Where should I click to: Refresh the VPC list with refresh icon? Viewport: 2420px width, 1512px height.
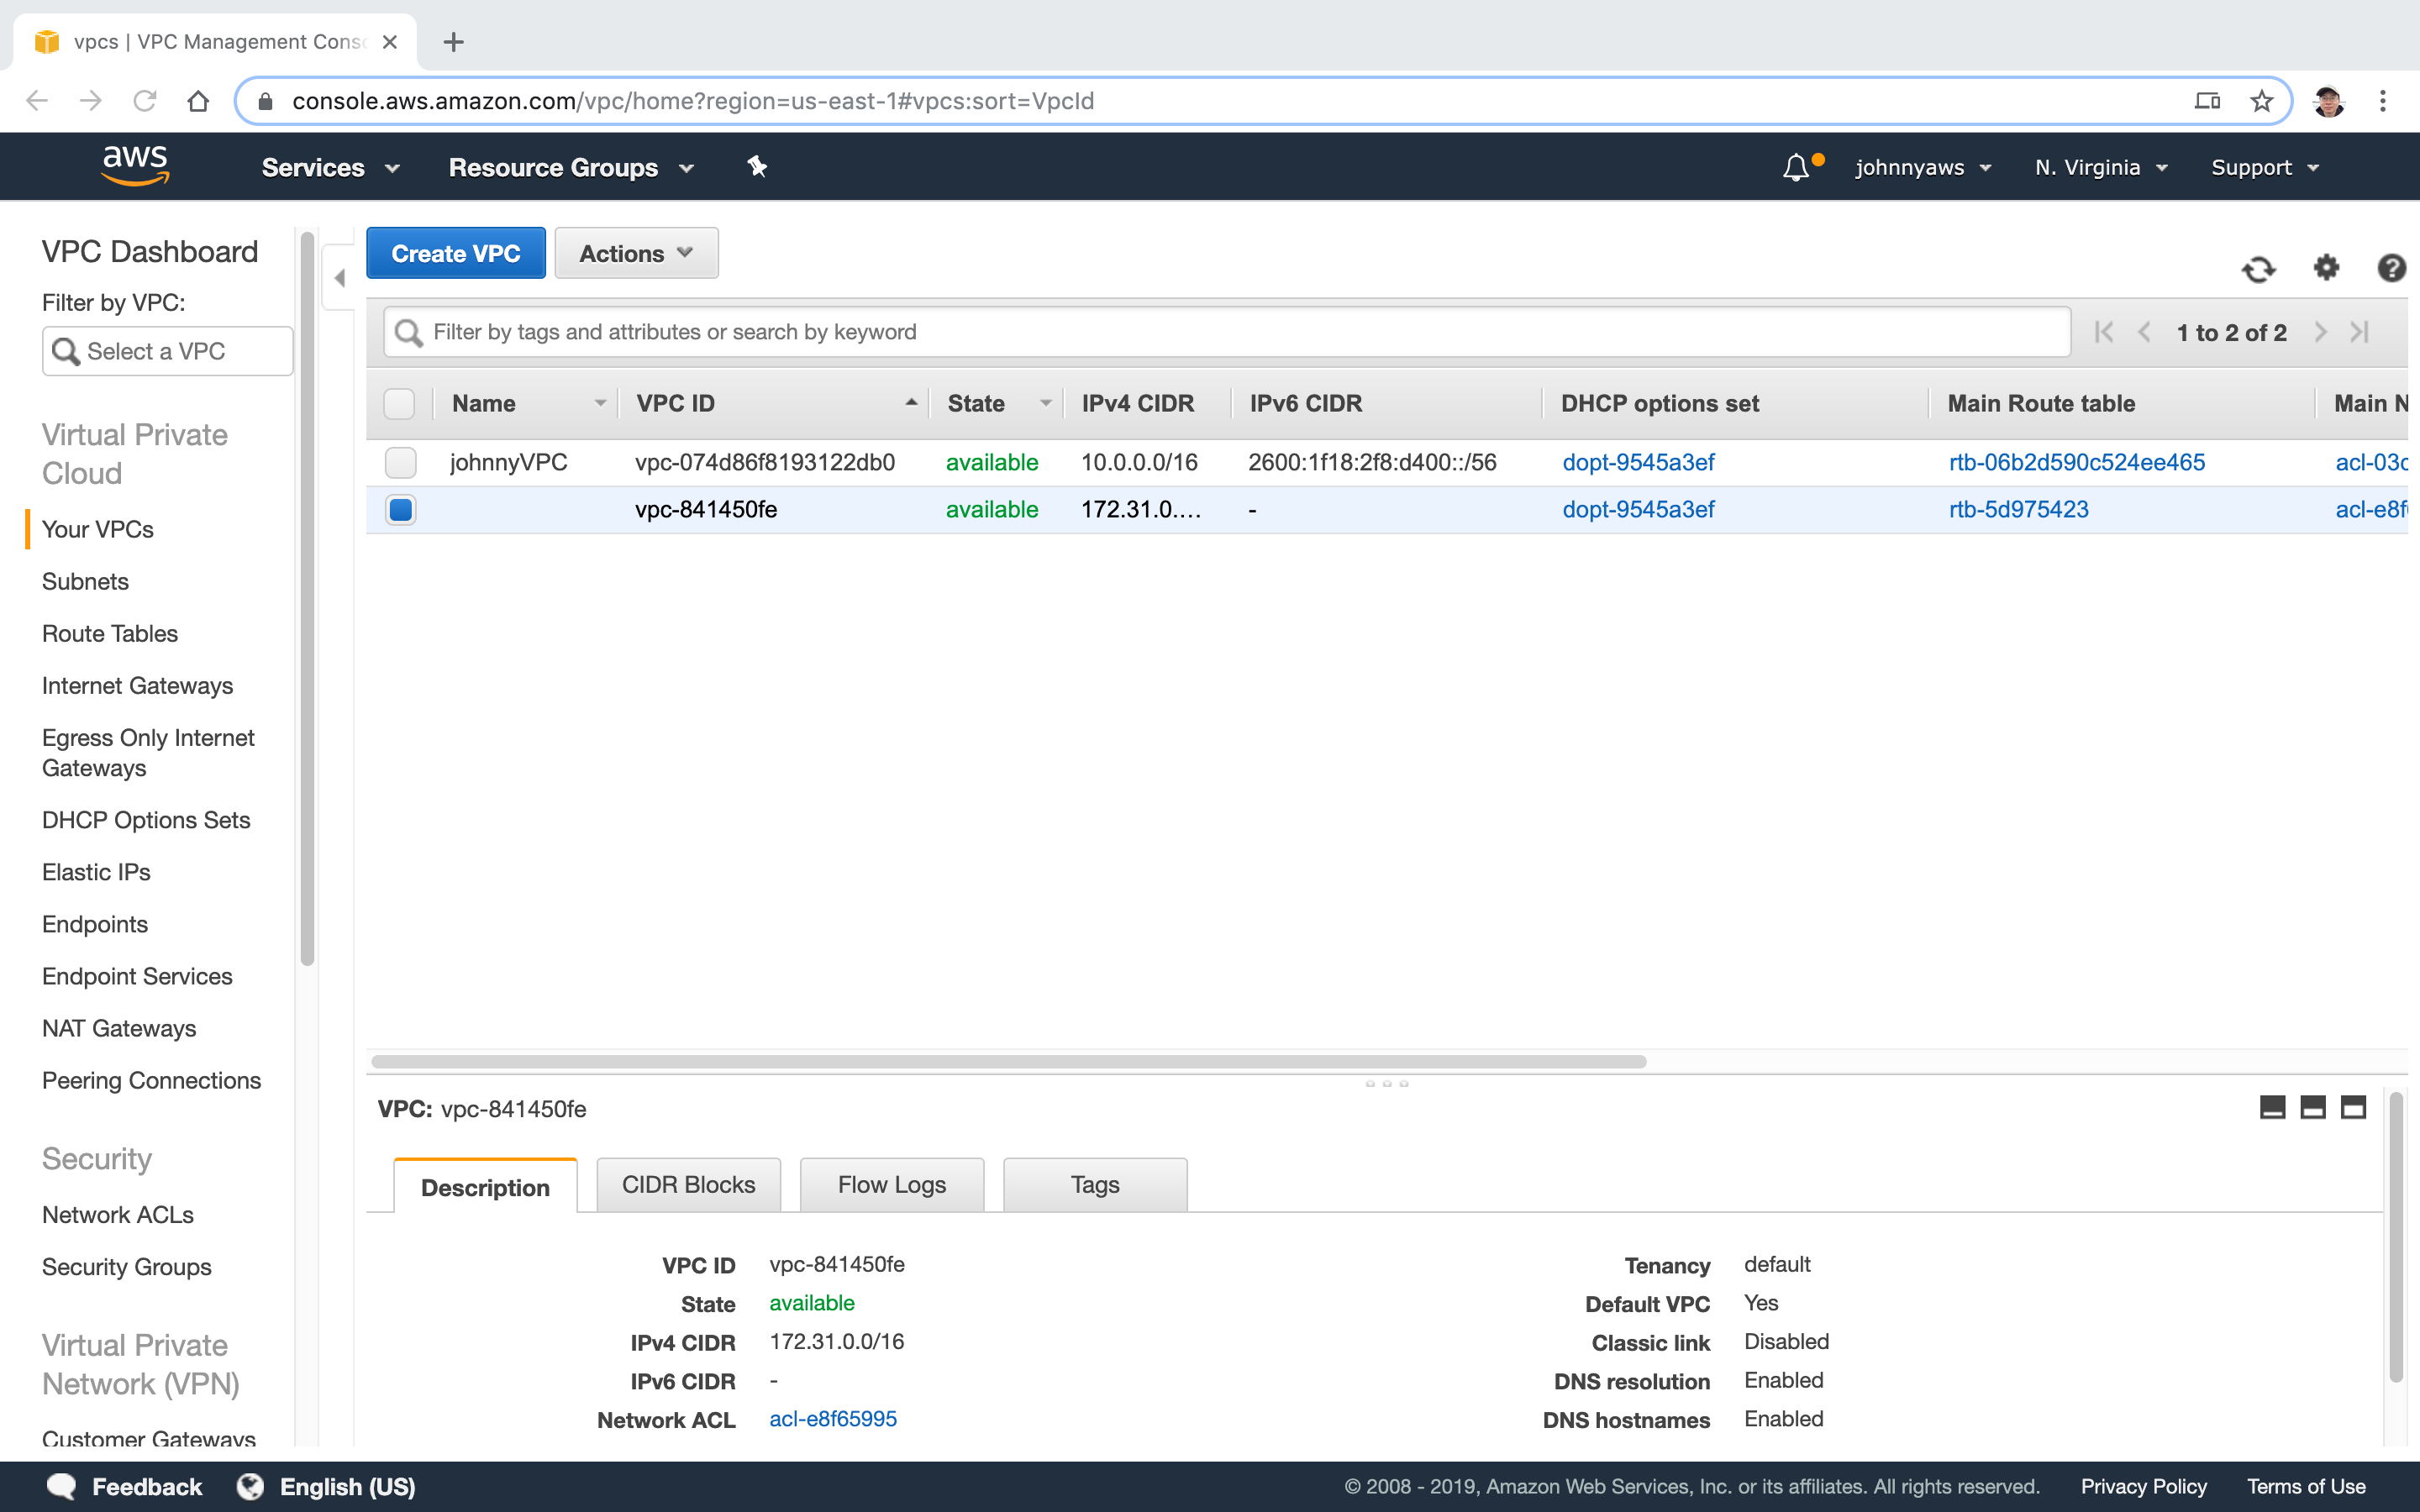pos(2258,269)
